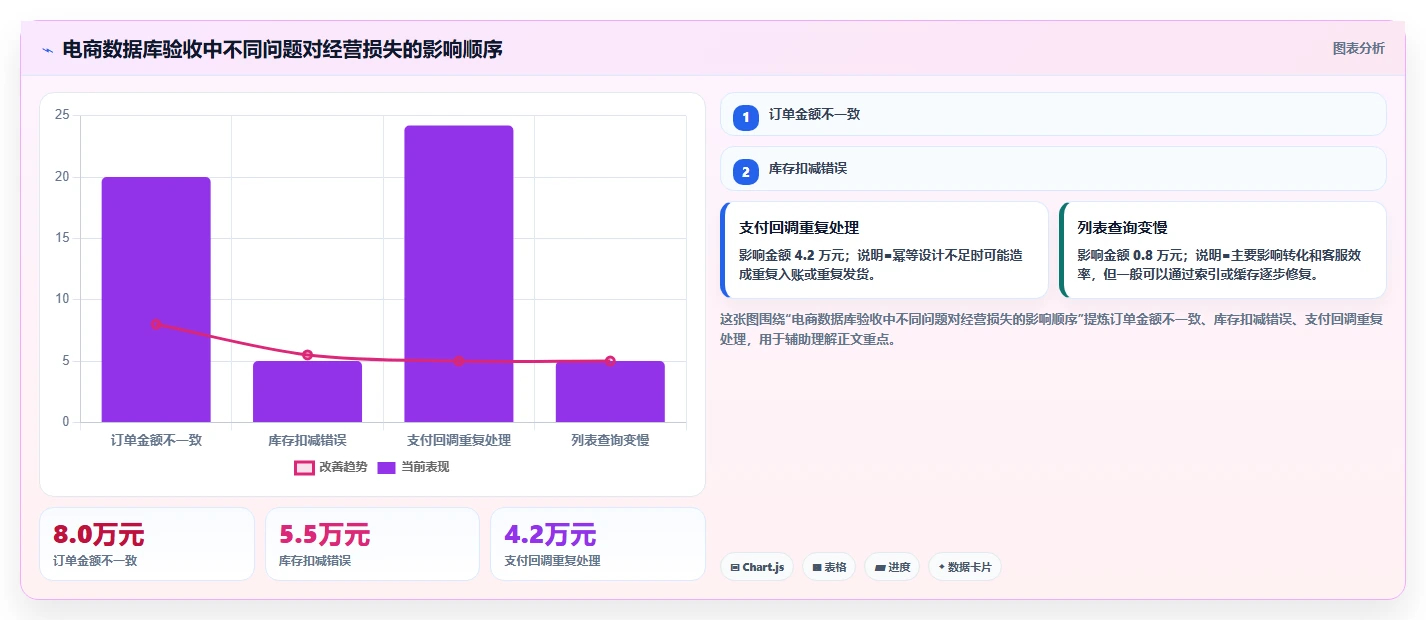
Task: Click trend line point above 库存扣减错误
Action: [x=307, y=355]
